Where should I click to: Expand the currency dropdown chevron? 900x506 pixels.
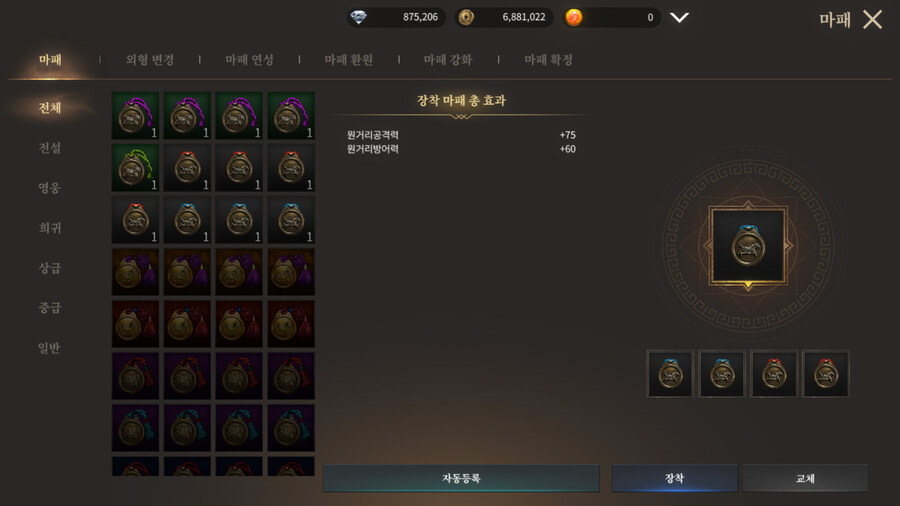(680, 18)
